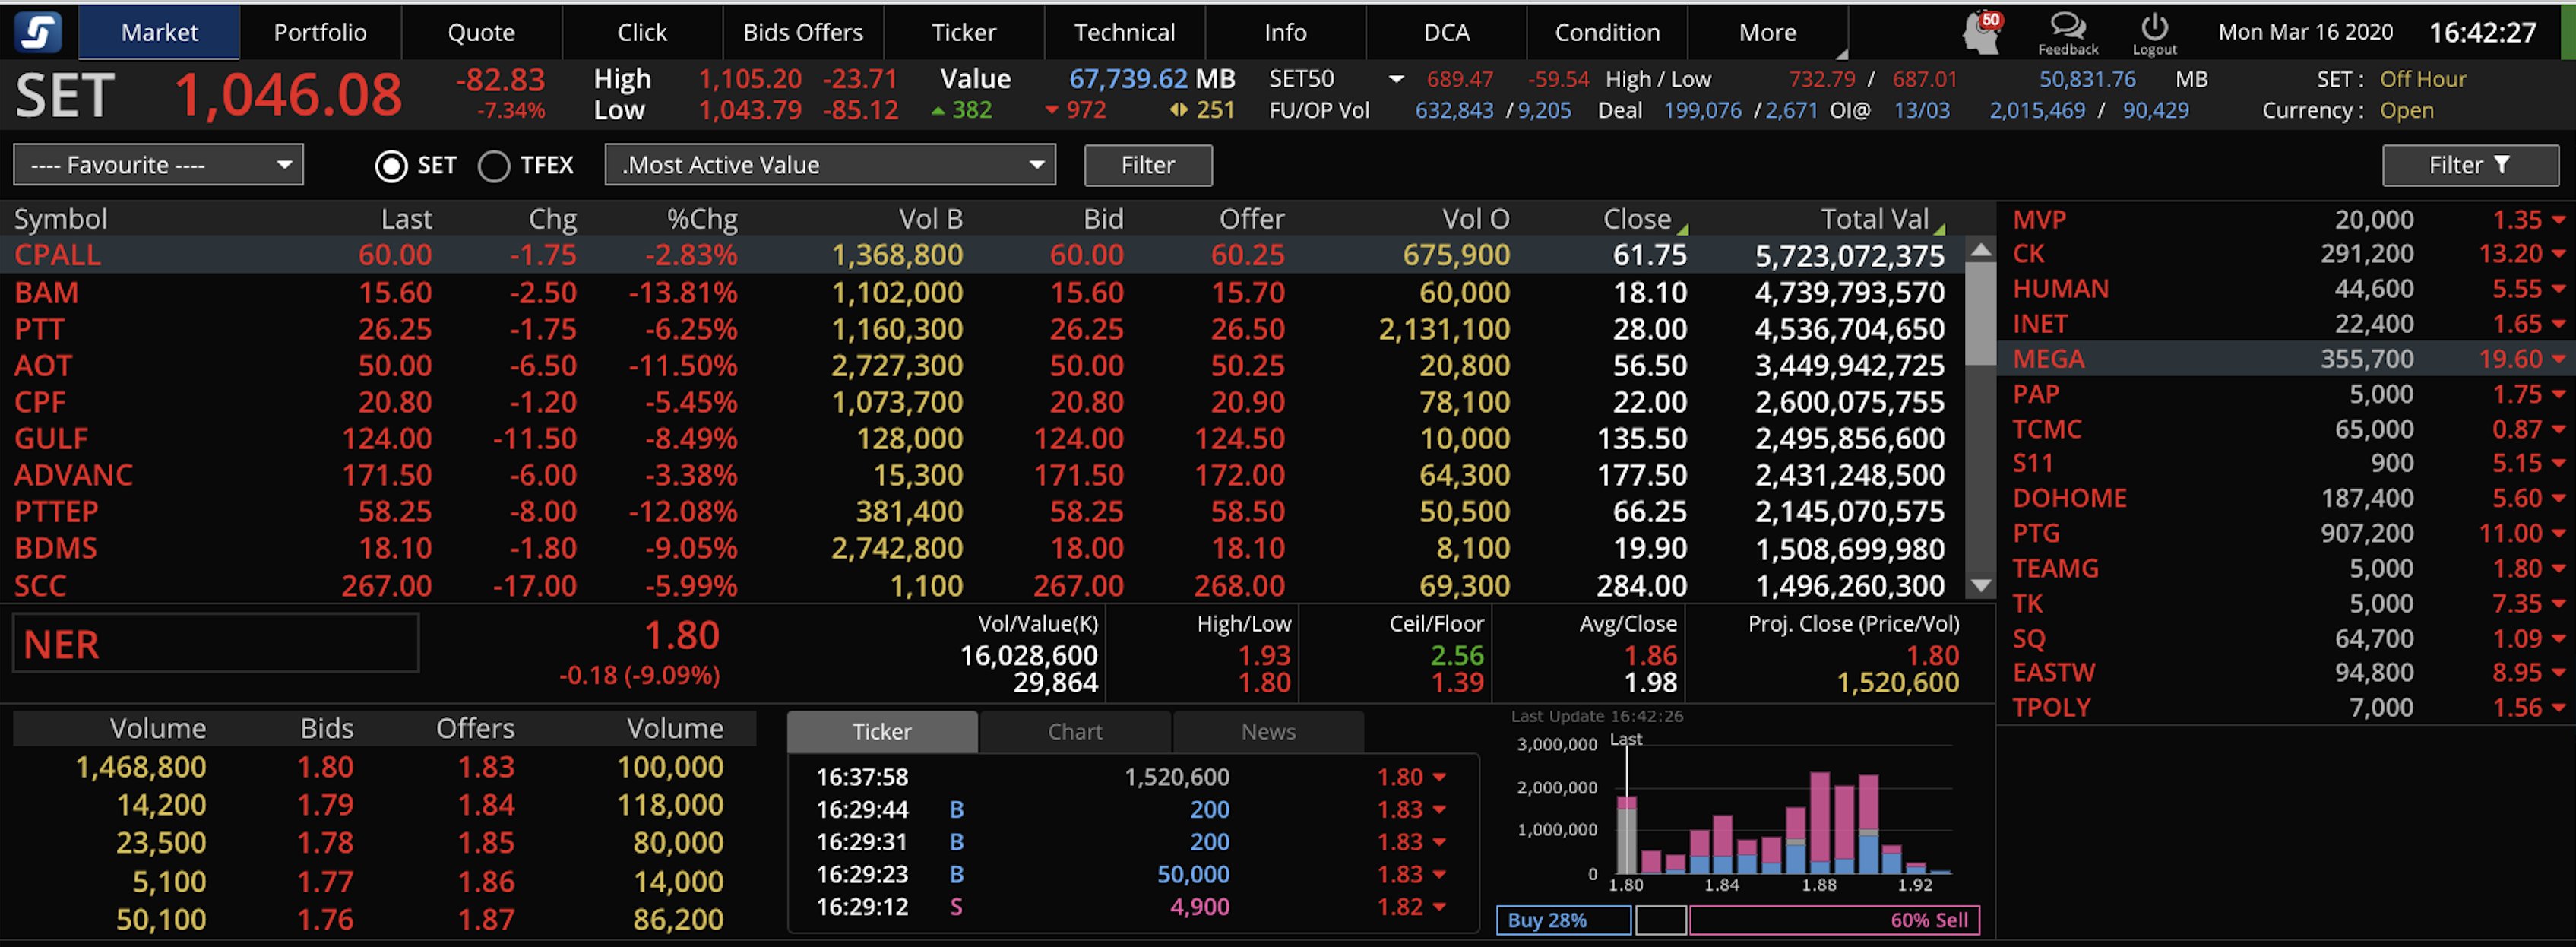This screenshot has height=947, width=2576.
Task: Click the down arrow next to MEGA 19.60
Action: 2558,359
